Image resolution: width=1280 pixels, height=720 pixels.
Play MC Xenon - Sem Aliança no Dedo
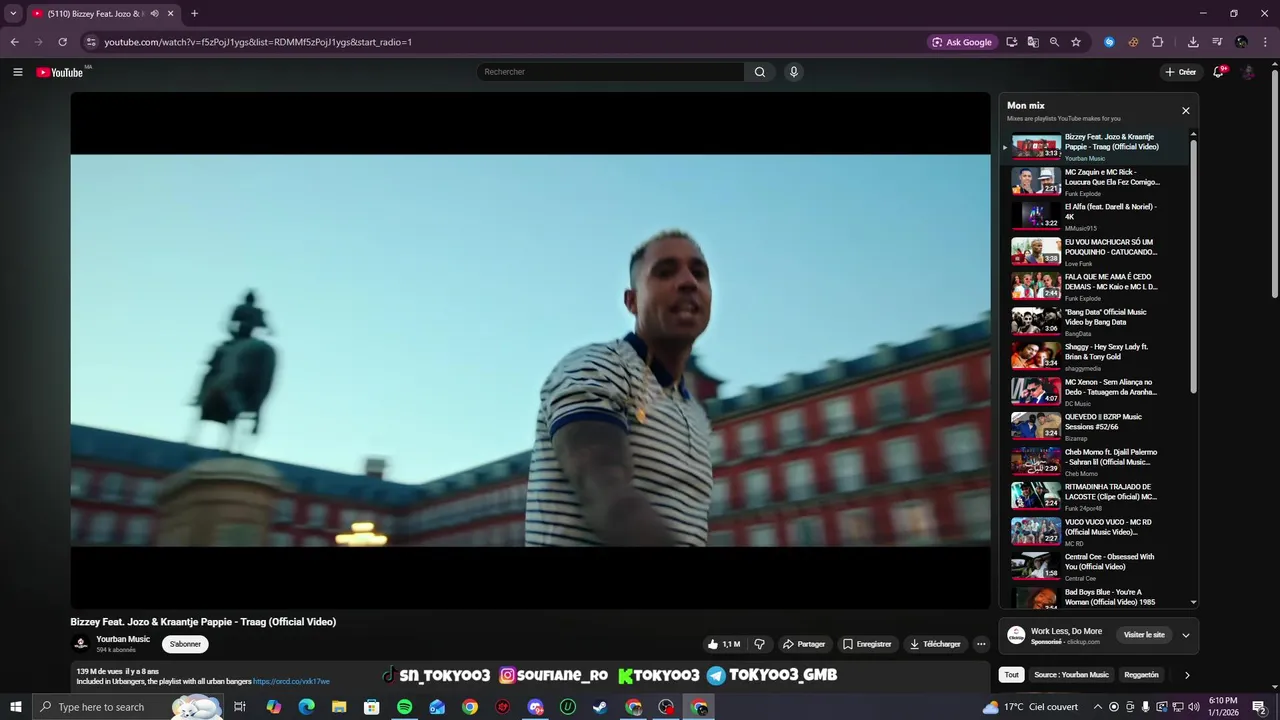(x=1095, y=391)
